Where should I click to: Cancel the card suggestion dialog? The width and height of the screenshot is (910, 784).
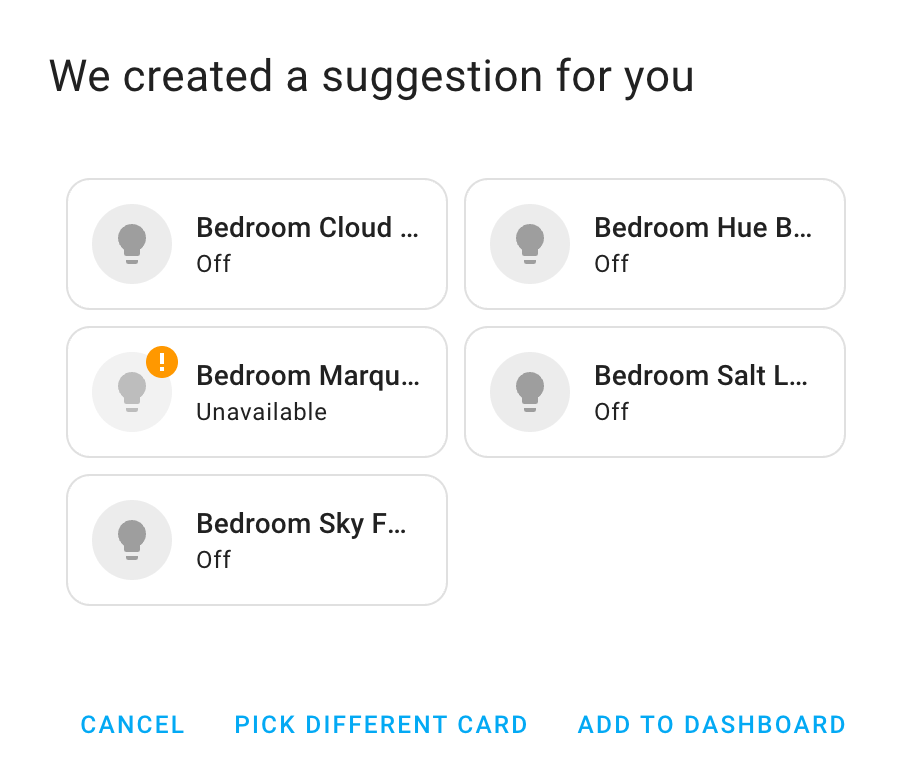[133, 725]
